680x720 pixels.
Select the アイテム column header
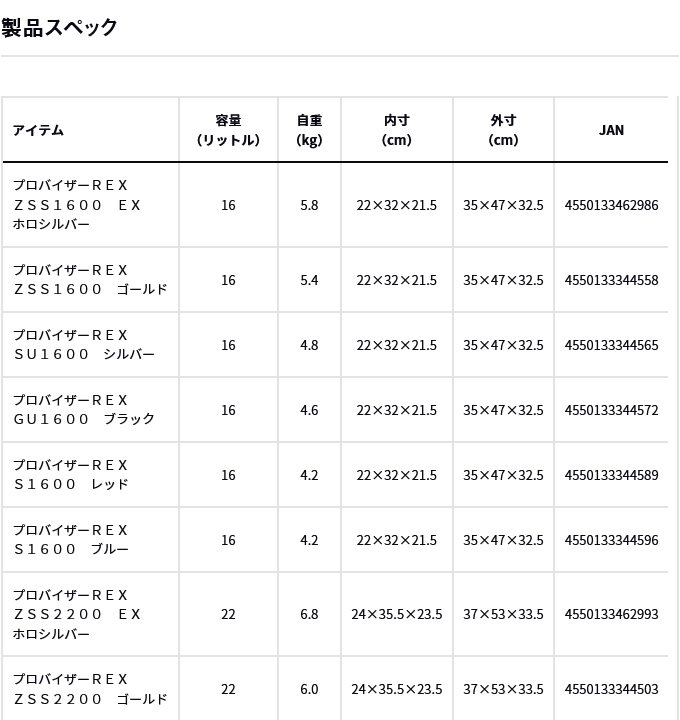coord(39,130)
